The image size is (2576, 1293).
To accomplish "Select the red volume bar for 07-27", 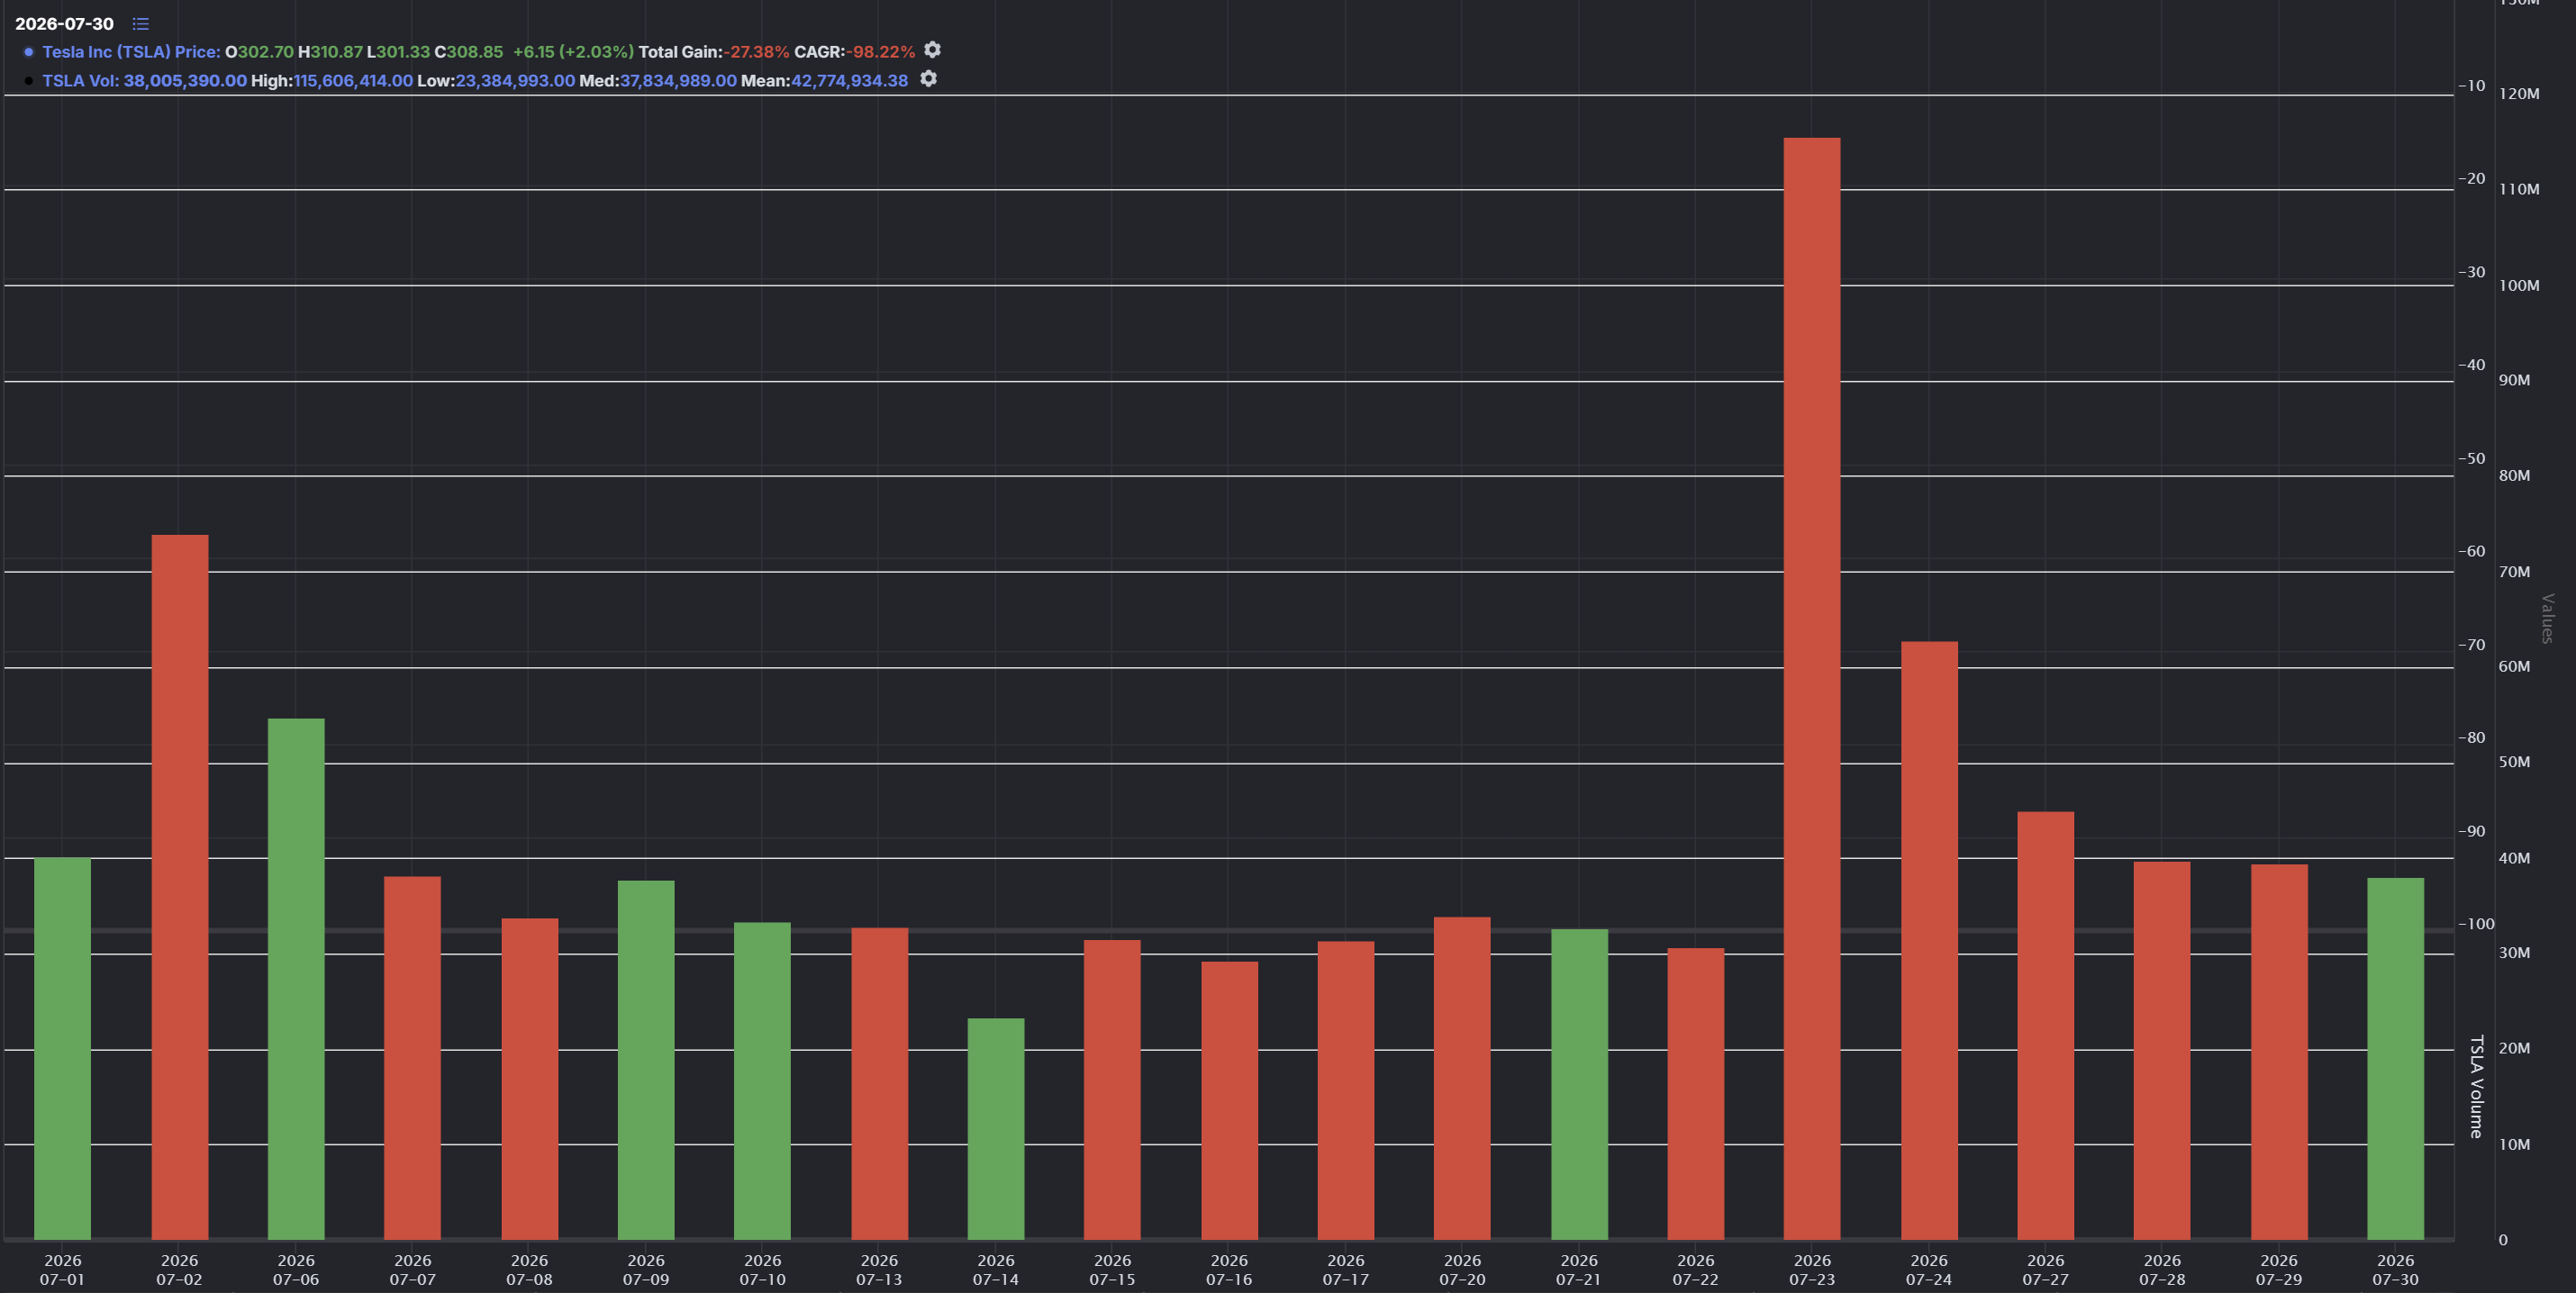I will tap(2045, 1025).
